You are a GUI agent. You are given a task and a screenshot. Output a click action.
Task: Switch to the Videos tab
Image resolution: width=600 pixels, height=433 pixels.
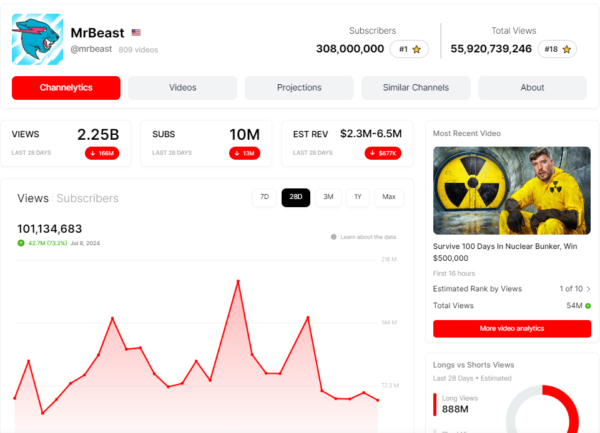point(183,88)
